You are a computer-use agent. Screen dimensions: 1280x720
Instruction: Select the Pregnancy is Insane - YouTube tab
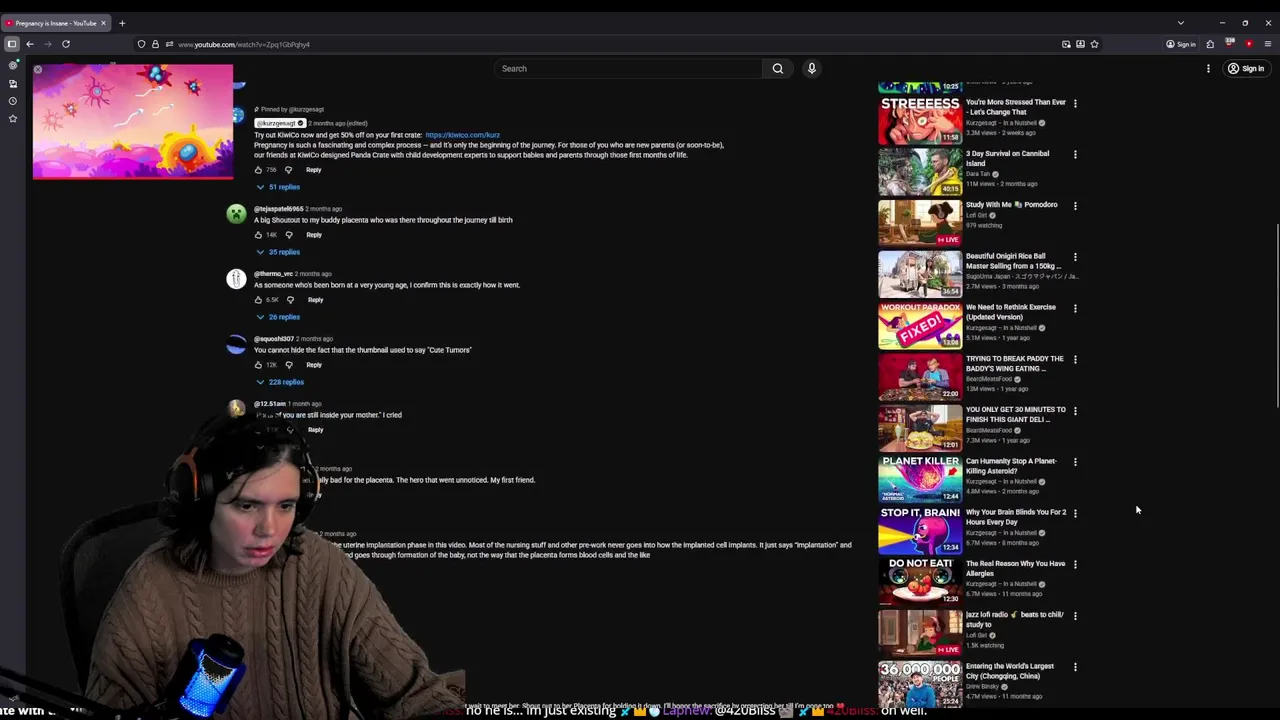click(55, 23)
